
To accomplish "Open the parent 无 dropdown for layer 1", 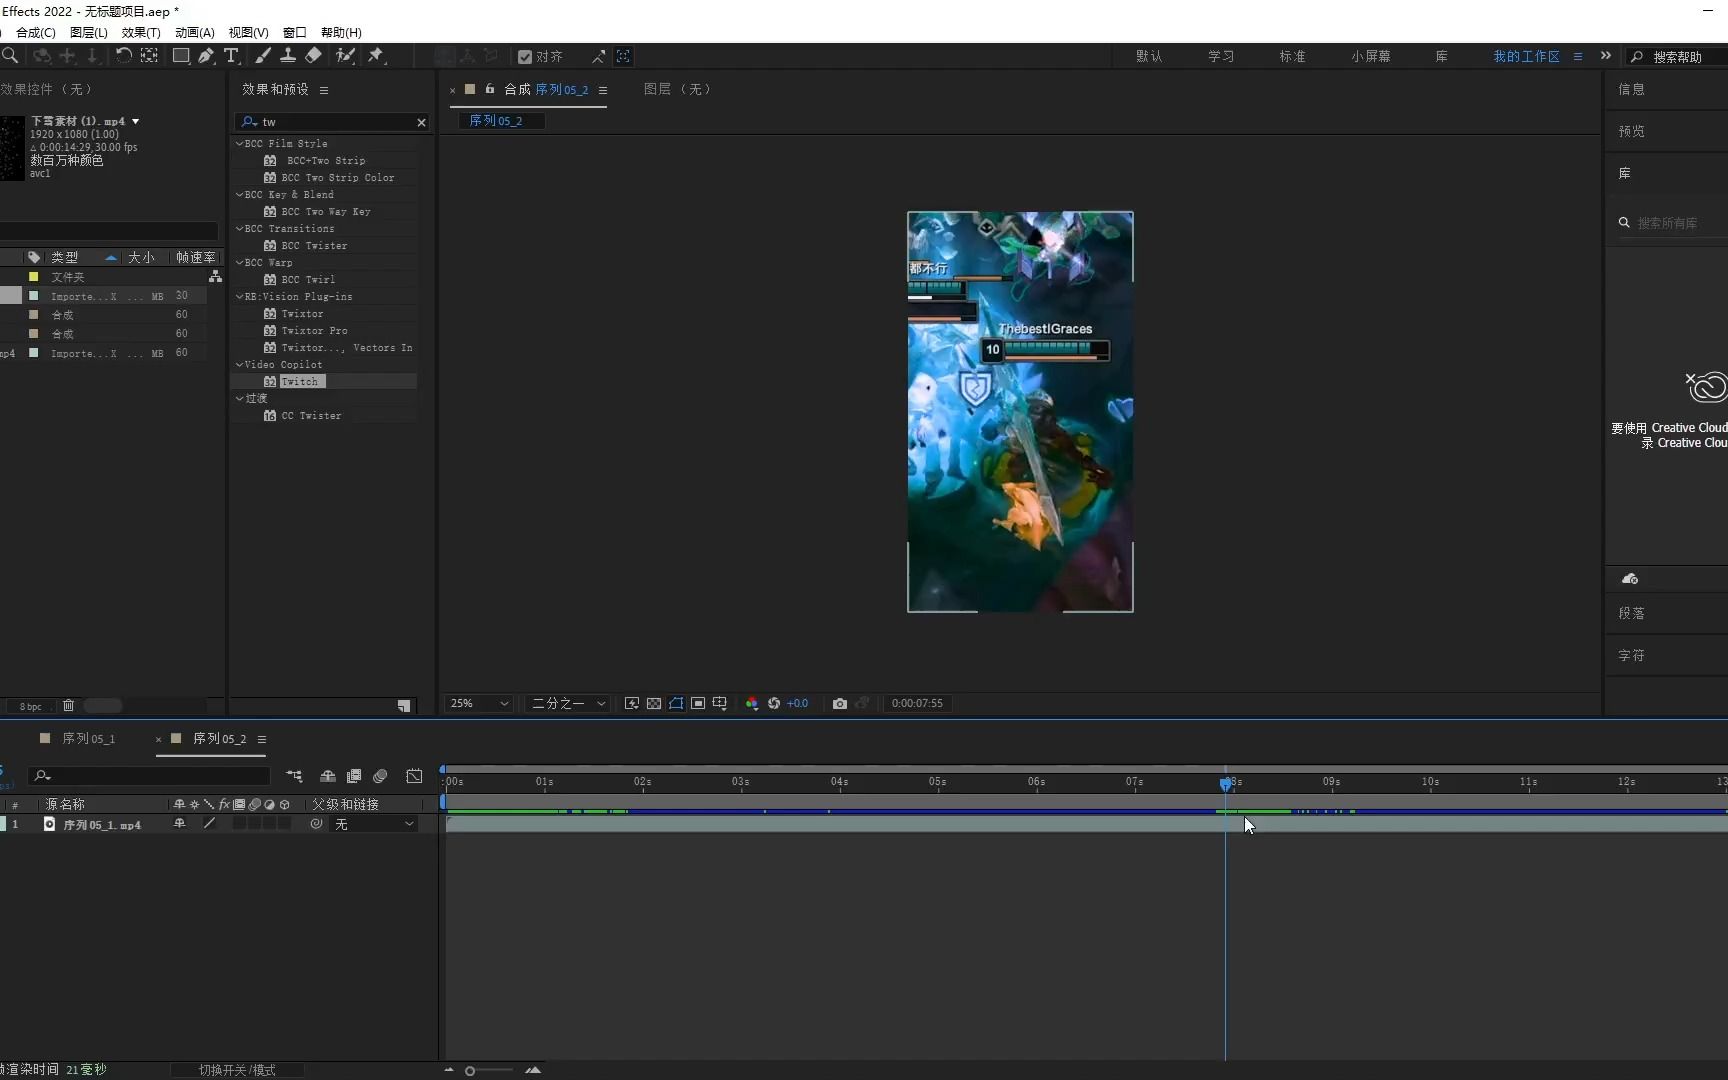I will (374, 824).
